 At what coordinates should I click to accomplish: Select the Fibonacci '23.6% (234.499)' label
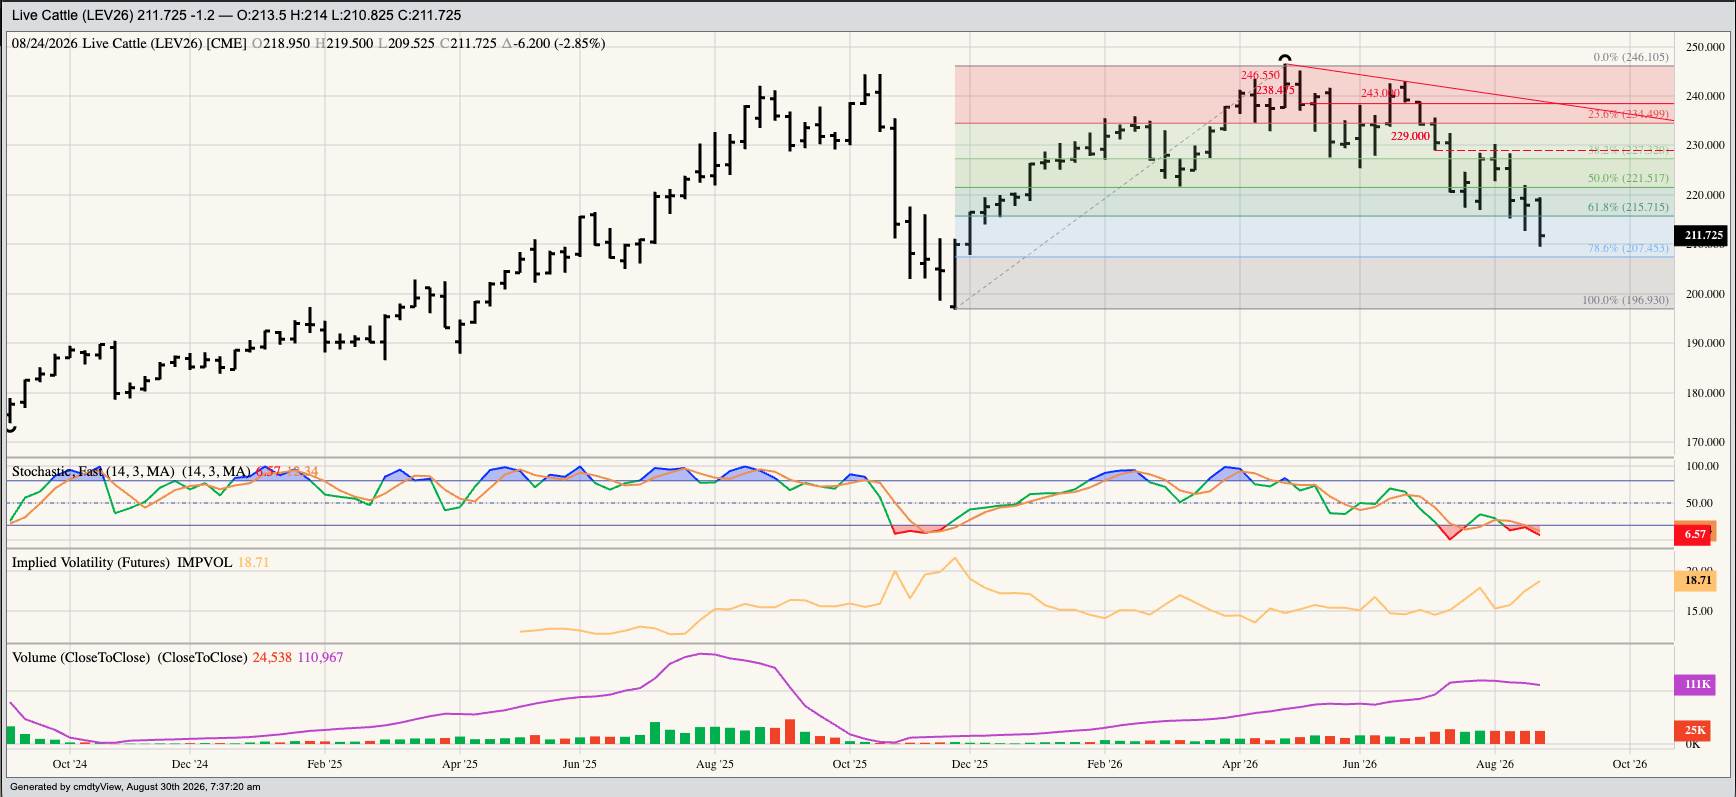1628,114
